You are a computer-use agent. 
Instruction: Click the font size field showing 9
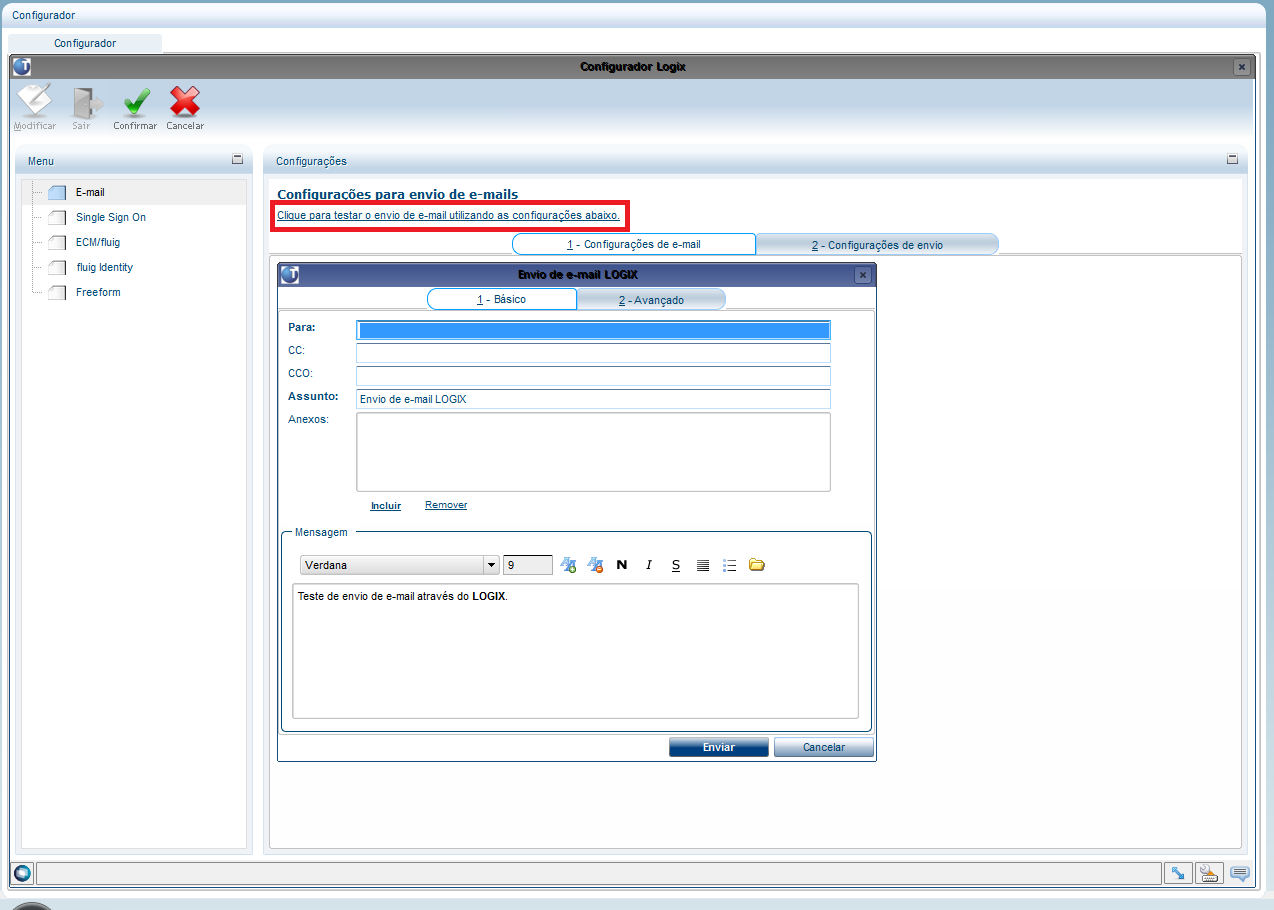click(528, 565)
